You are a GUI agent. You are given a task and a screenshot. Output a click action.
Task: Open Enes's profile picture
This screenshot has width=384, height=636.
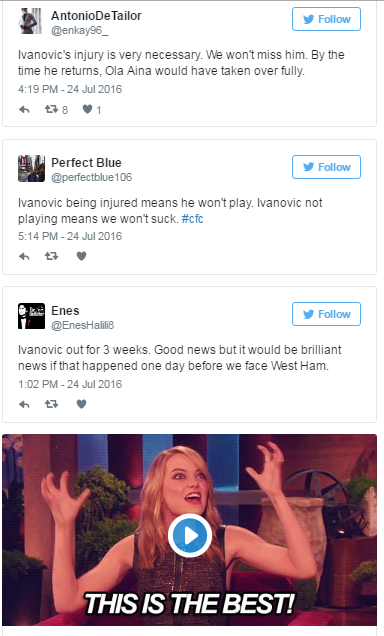[31, 316]
